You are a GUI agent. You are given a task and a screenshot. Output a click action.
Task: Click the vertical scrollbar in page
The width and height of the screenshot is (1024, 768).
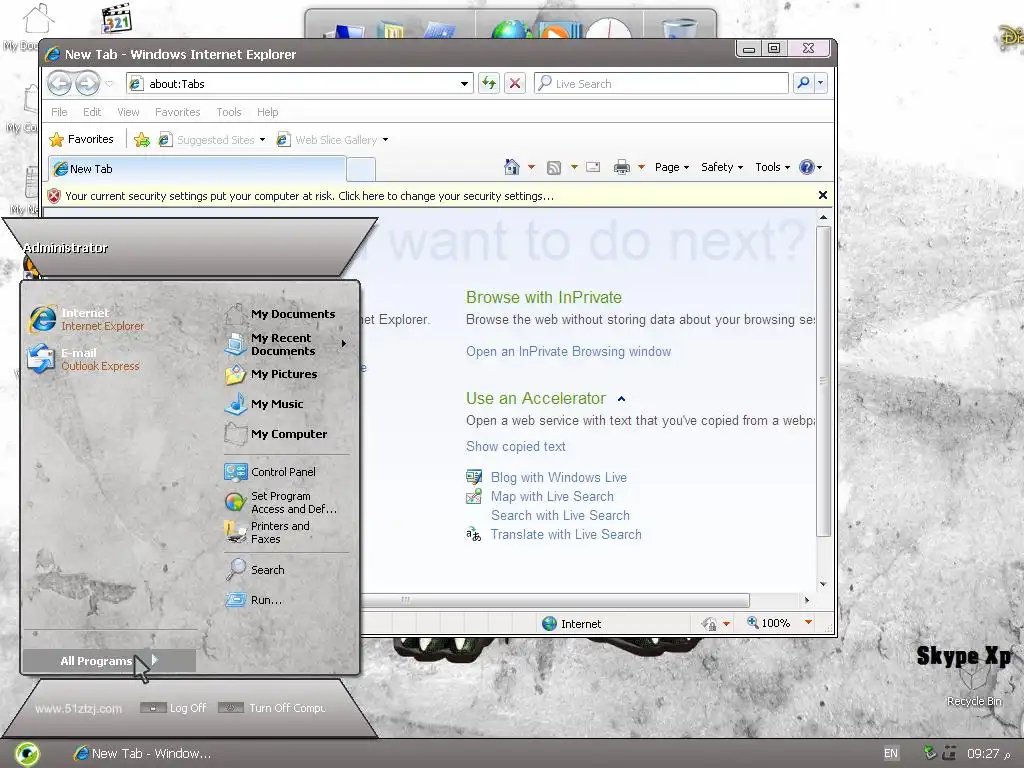click(824, 381)
